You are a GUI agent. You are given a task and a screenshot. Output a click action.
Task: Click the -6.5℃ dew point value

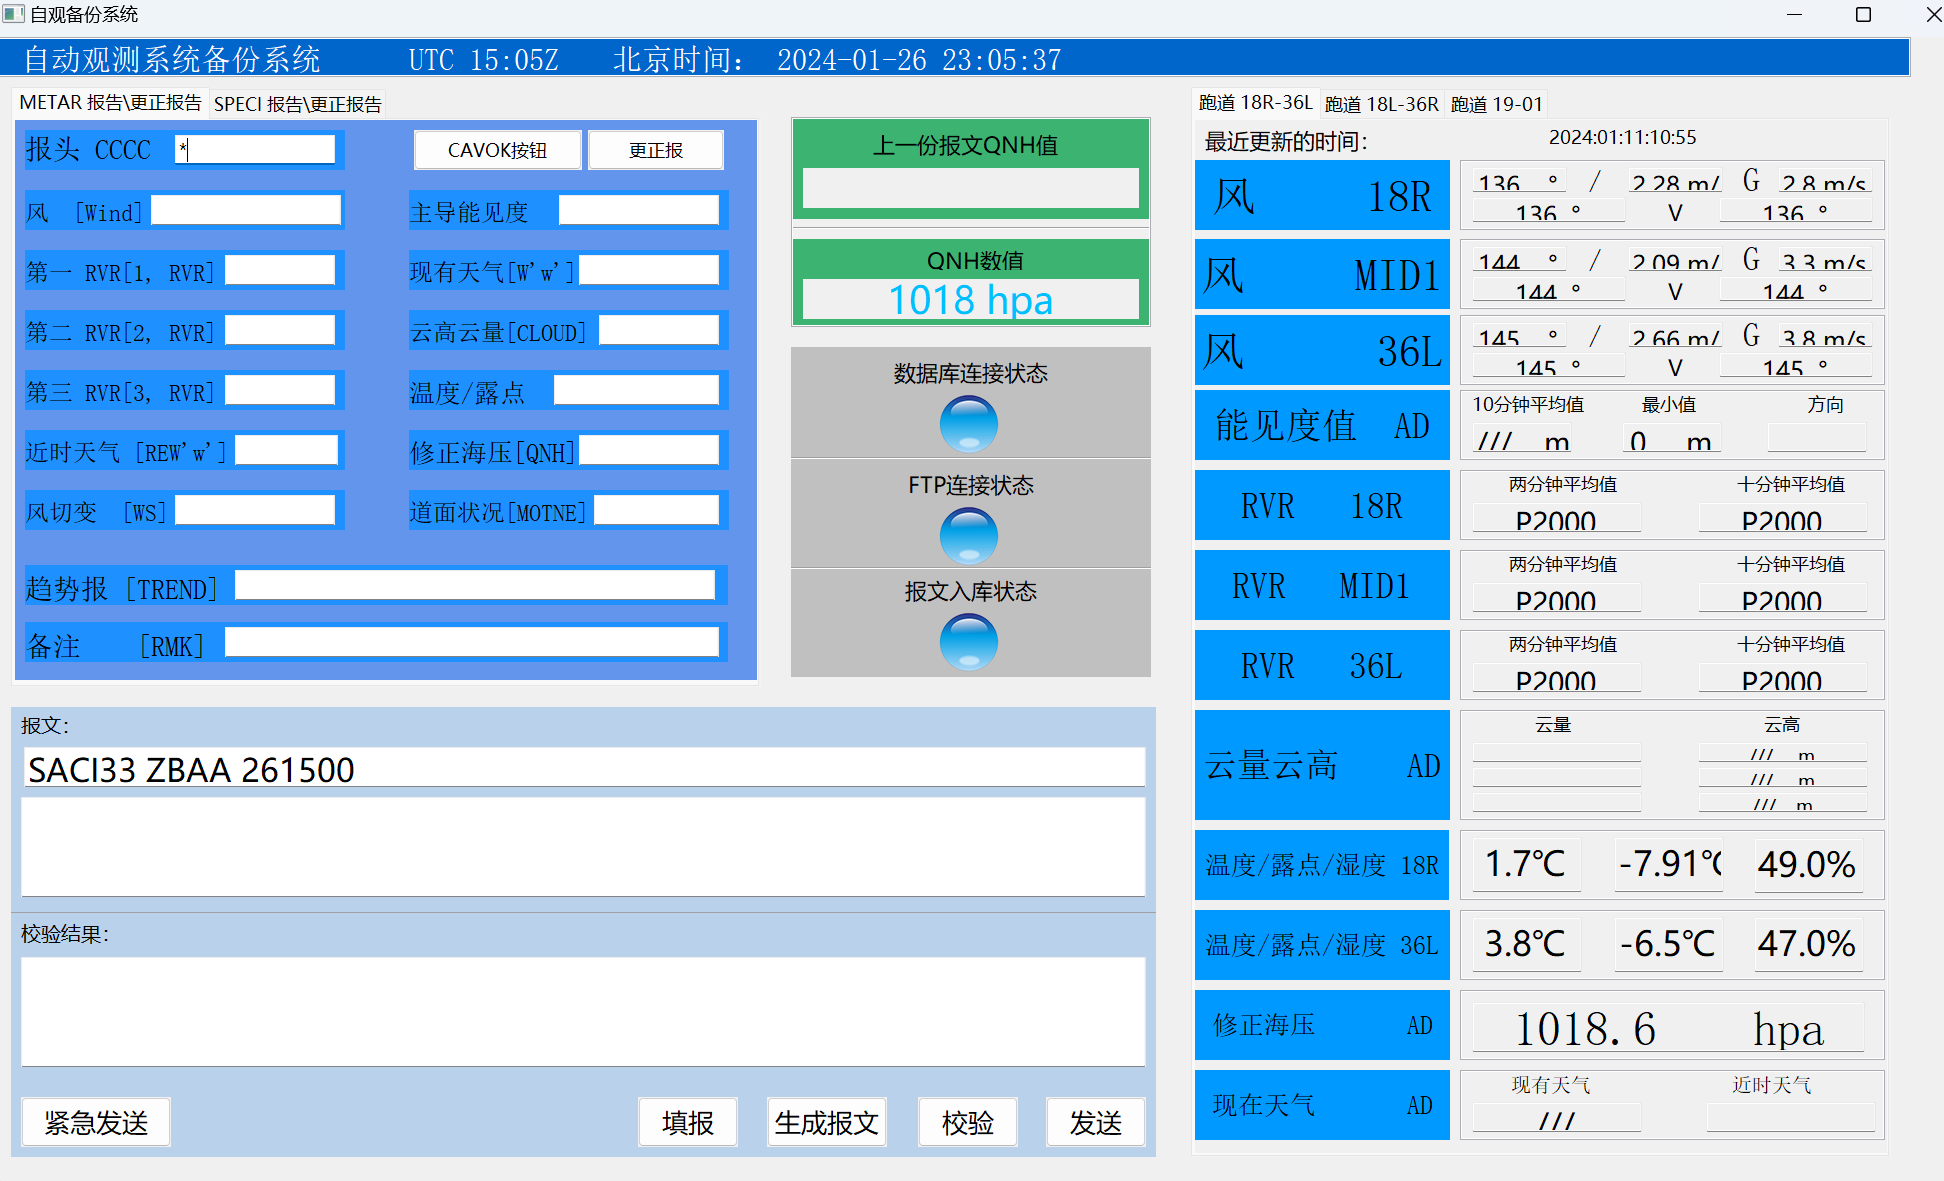pyautogui.click(x=1668, y=943)
